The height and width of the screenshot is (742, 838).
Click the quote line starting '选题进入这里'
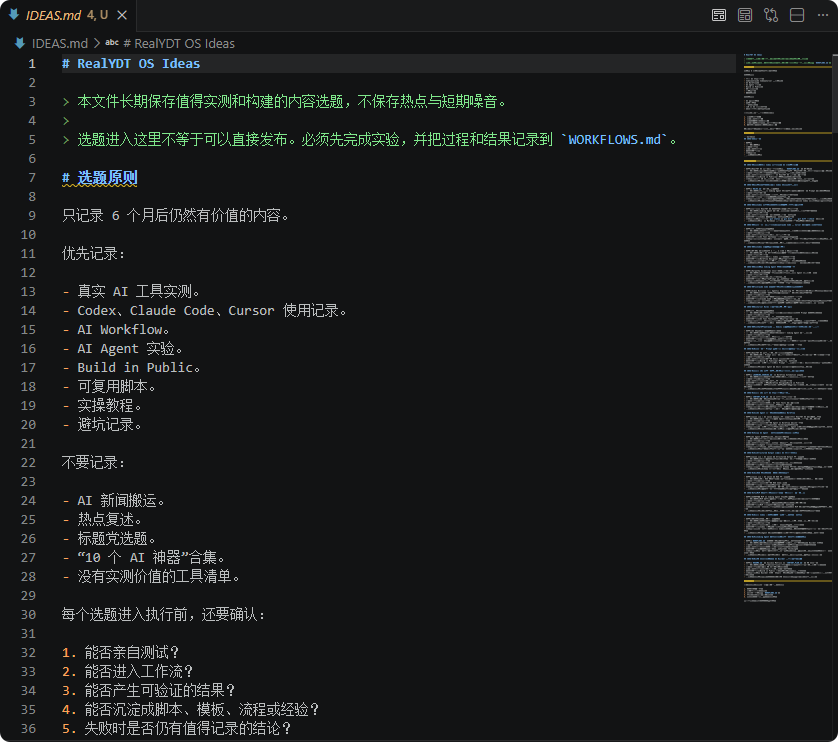click(x=370, y=140)
